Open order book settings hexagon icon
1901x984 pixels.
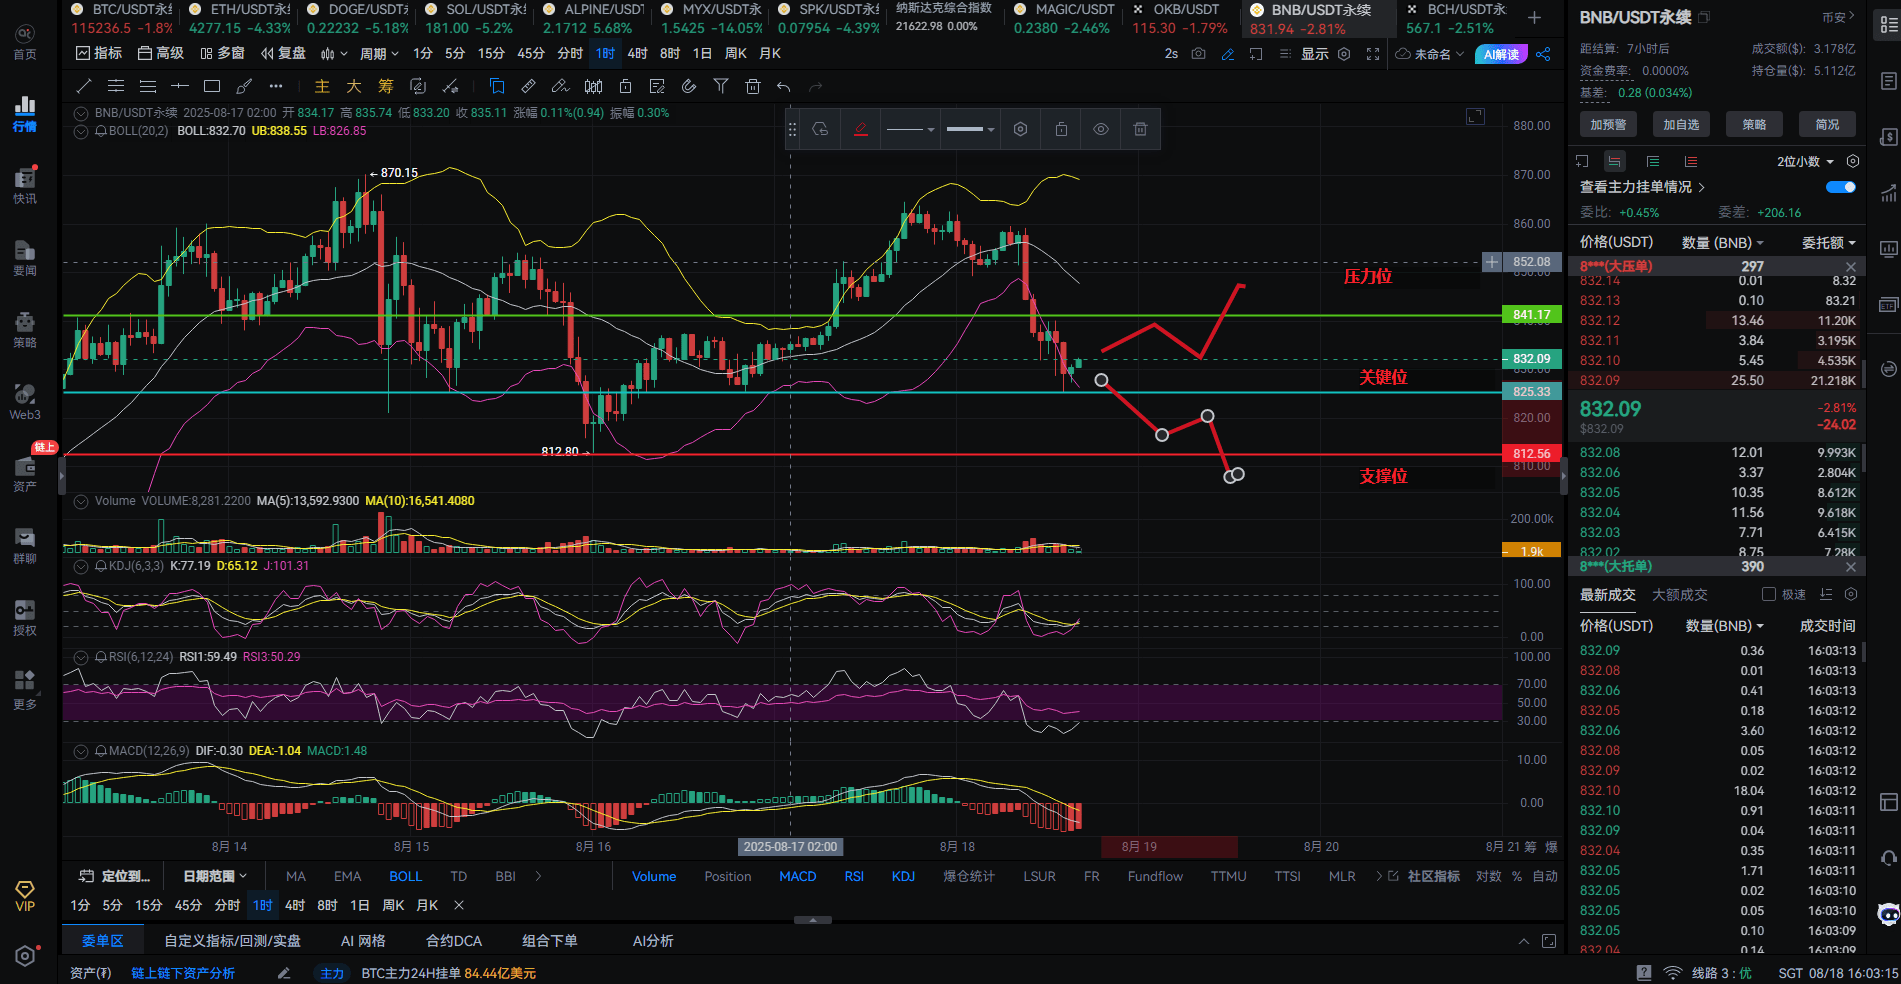coord(1853,161)
